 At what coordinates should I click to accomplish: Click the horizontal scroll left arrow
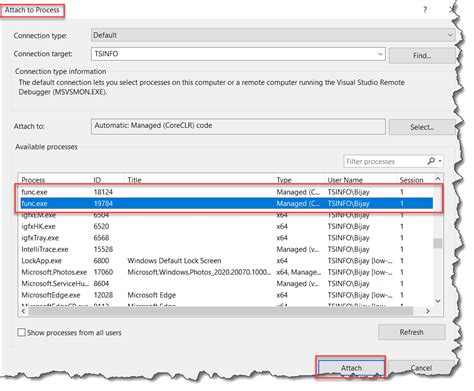point(23,311)
